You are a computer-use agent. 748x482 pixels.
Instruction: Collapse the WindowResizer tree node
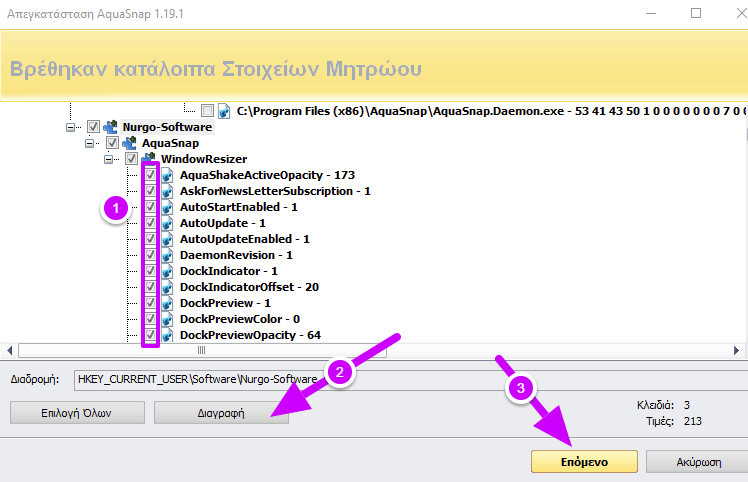click(109, 159)
